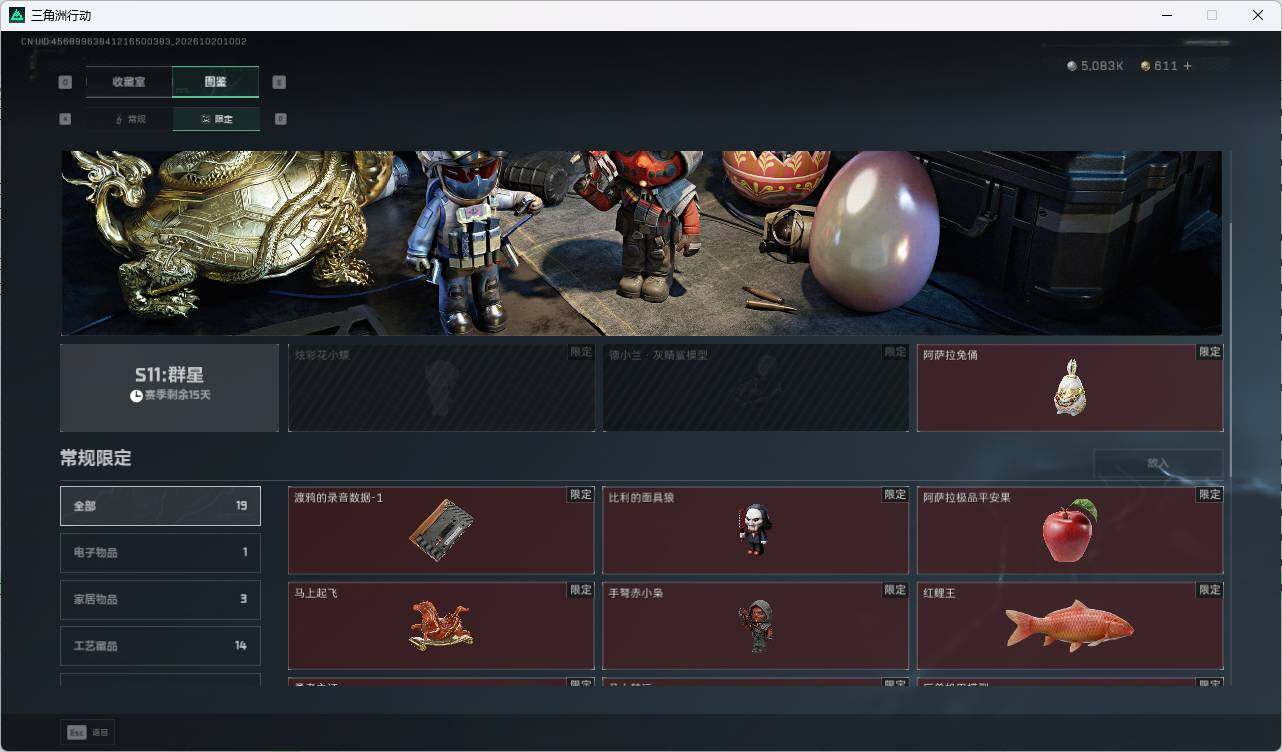Click the 阿萨拉极品平安果 apple icon
Viewport: 1282px width, 752px height.
pyautogui.click(x=1069, y=530)
